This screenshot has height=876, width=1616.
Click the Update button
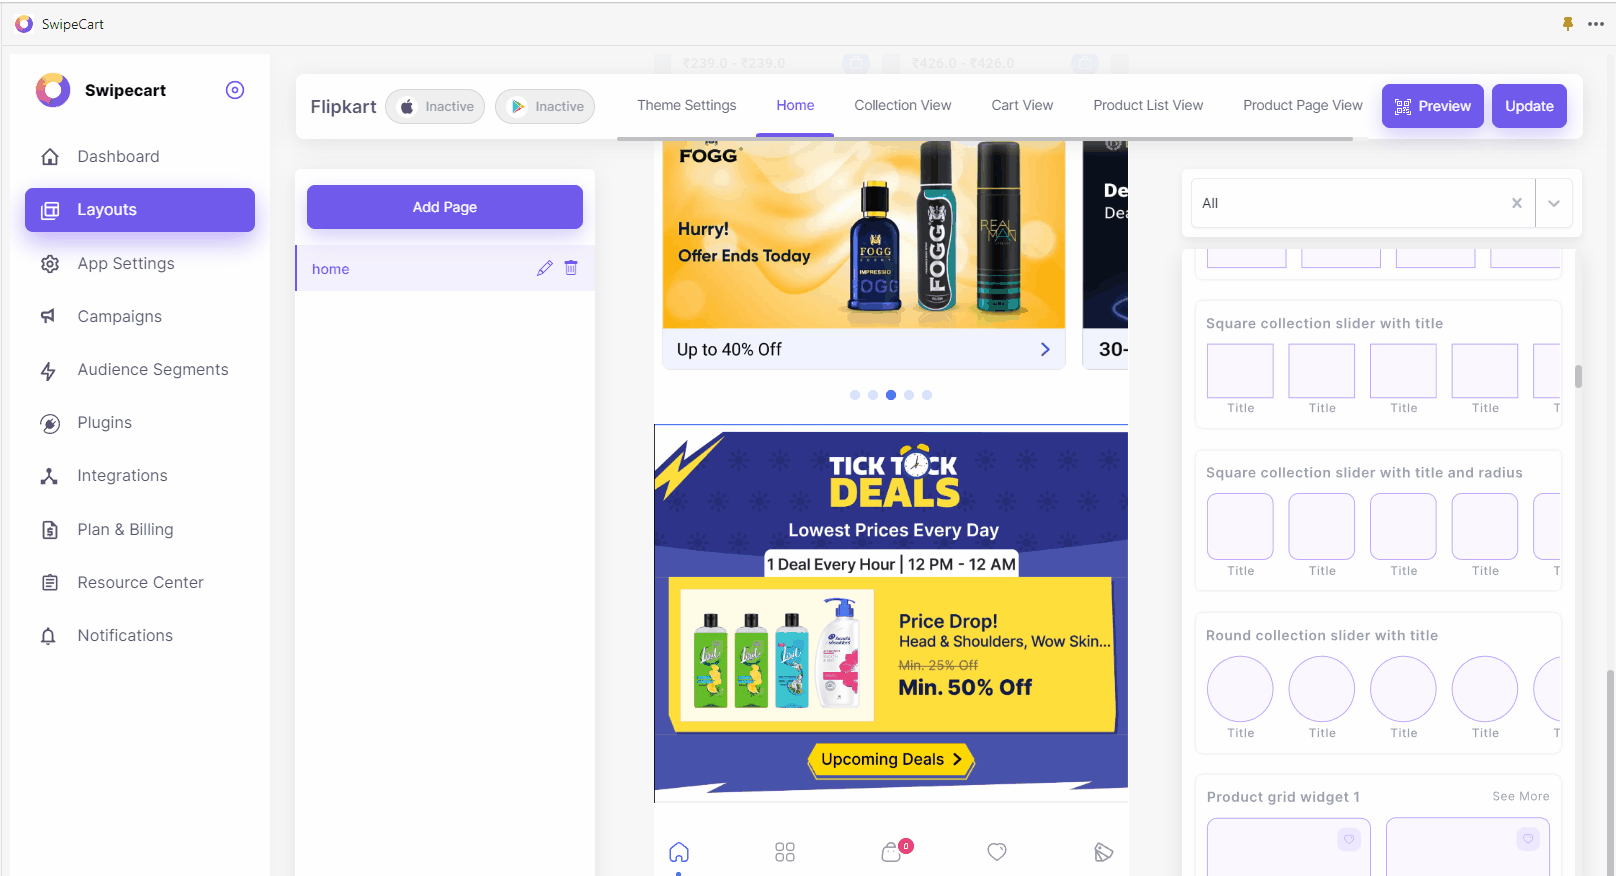(x=1529, y=106)
